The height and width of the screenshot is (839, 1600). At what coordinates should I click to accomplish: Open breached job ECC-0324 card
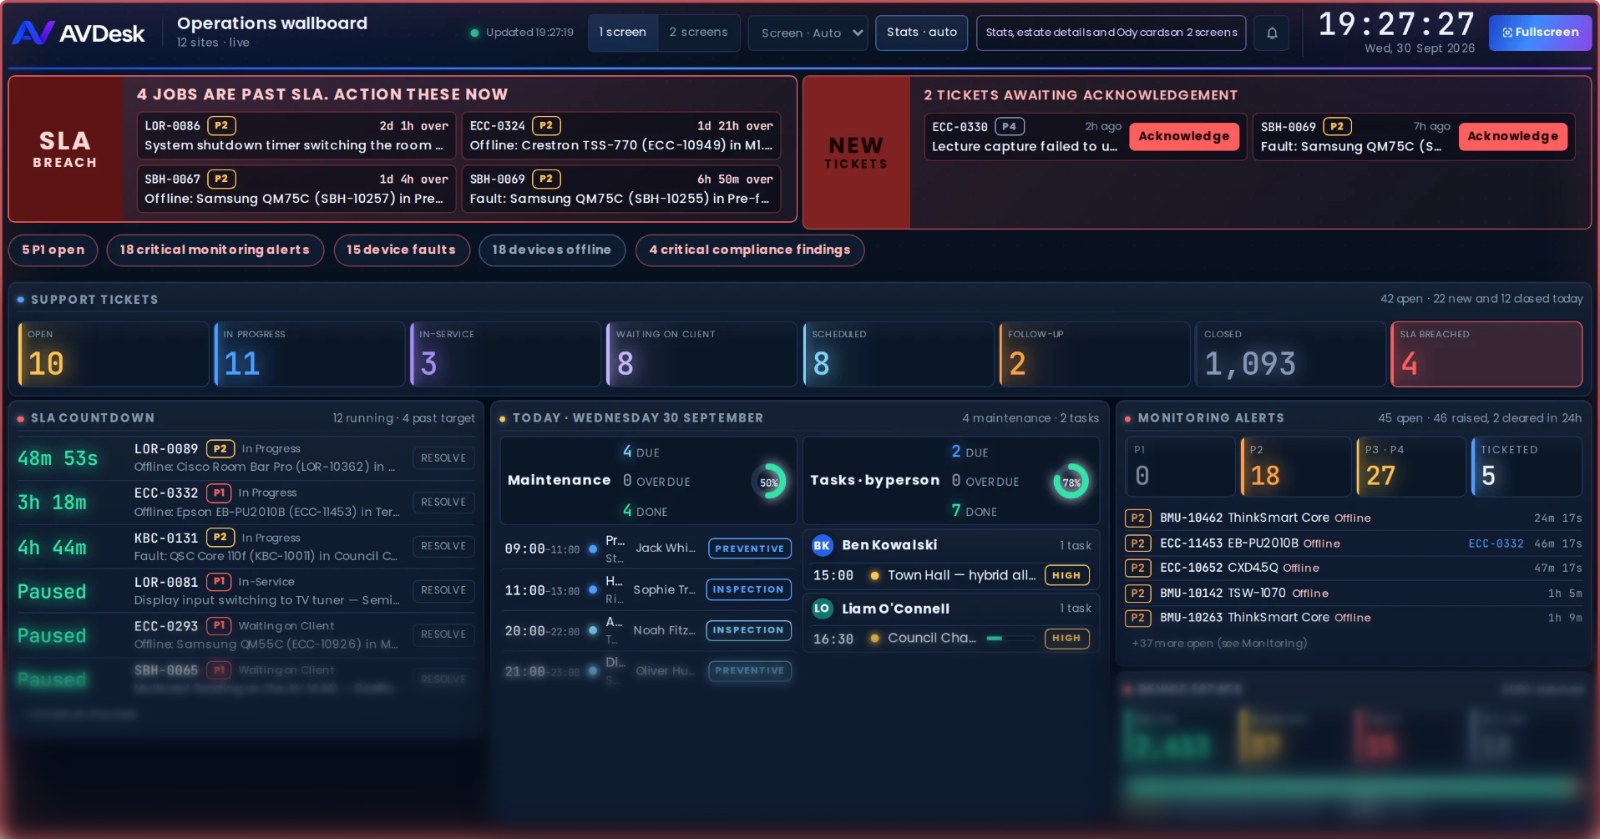click(x=621, y=136)
